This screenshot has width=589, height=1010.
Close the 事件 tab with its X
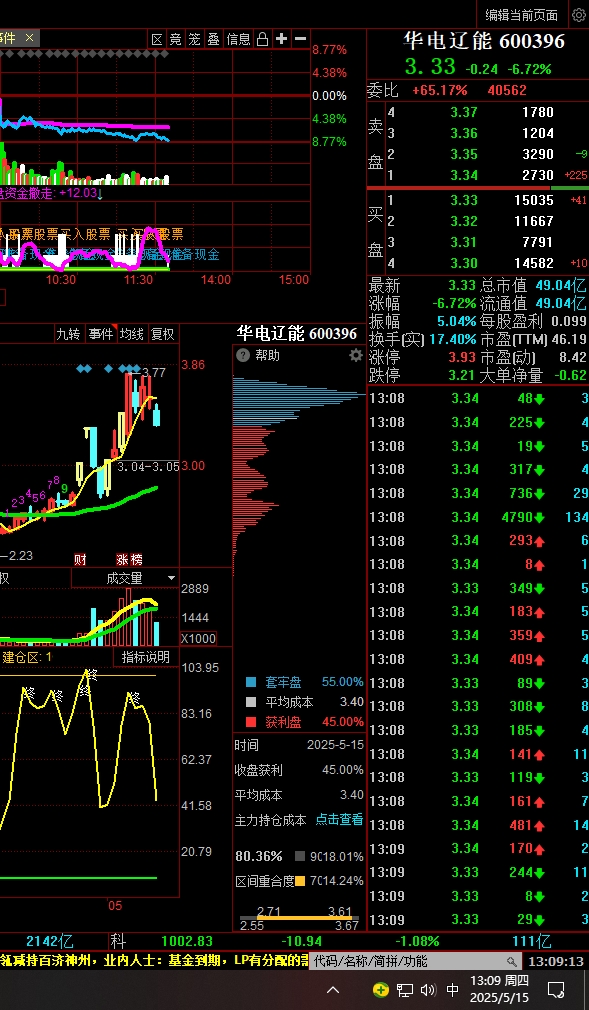coord(29,39)
